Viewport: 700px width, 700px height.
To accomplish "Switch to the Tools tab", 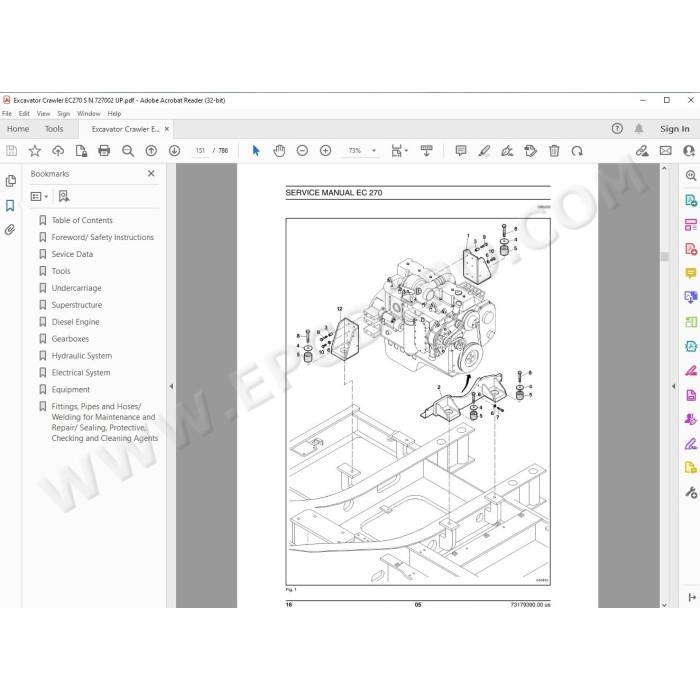I will click(x=54, y=129).
